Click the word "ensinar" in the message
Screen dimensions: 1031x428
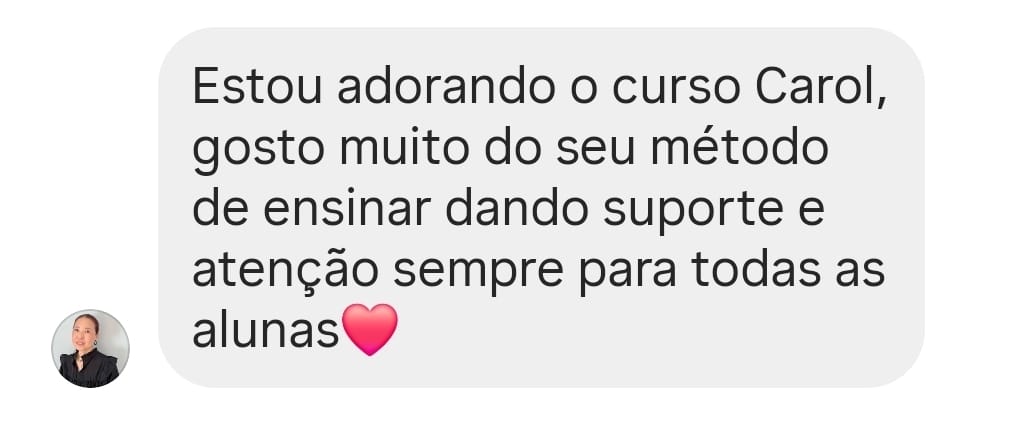tap(347, 210)
